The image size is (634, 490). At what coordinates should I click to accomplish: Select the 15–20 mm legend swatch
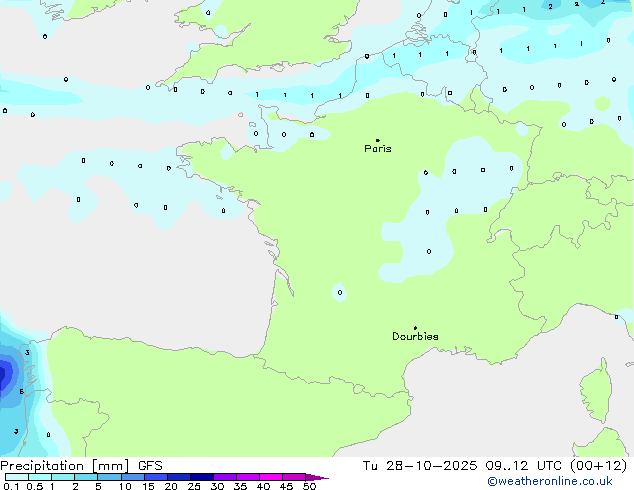pyautogui.click(x=156, y=477)
